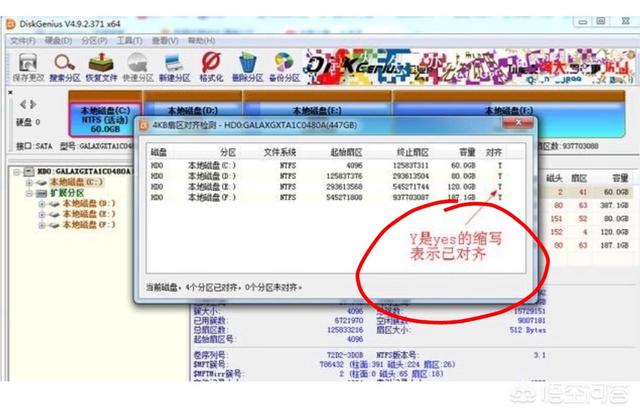Select the 本地磁盘(D:) row in alignment dialog
Screen dimensions: 640x415
click(x=336, y=176)
